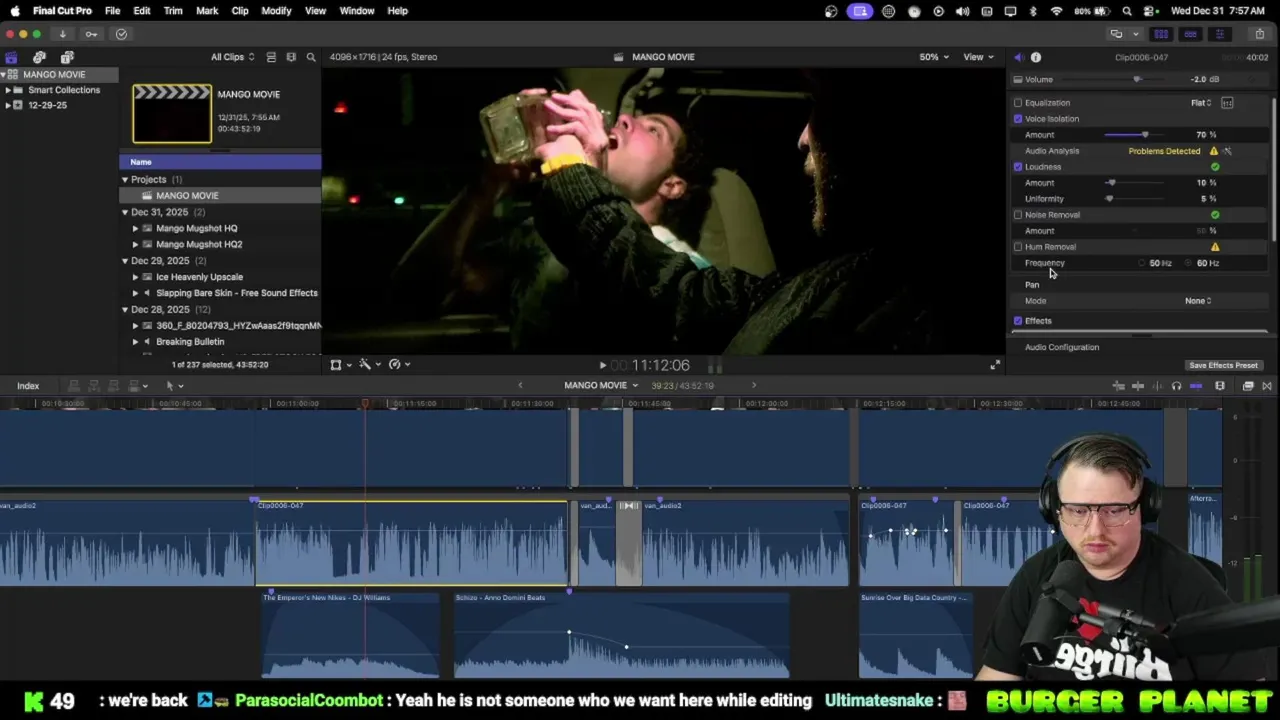The image size is (1280, 720).
Task: Open Equalization graphic EQ icon
Action: (1227, 103)
